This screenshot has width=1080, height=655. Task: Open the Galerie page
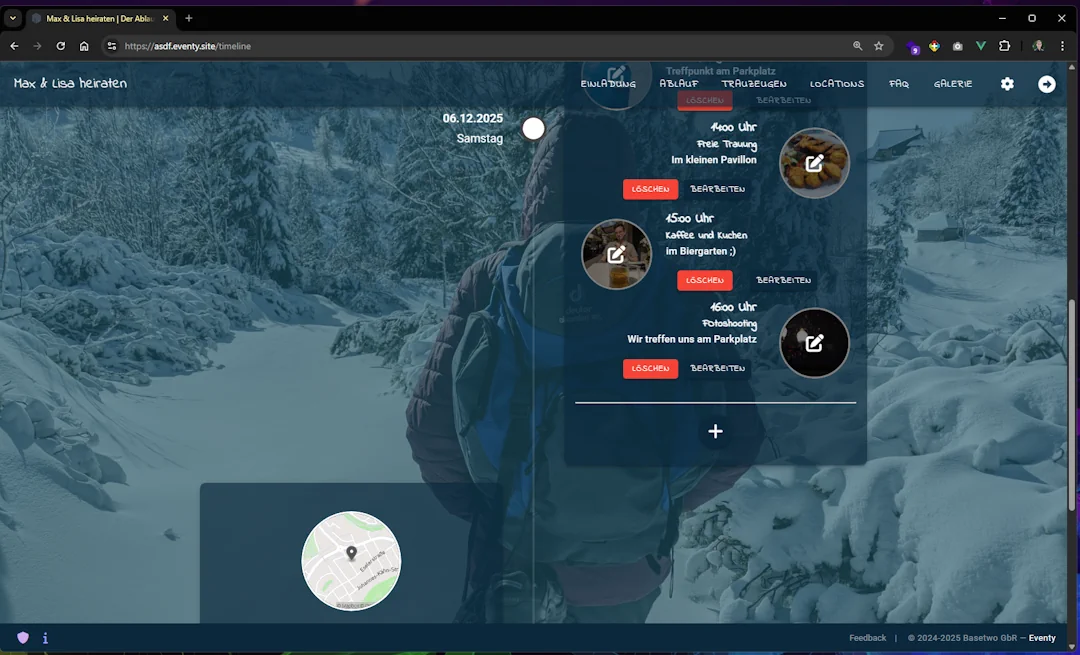[x=953, y=84]
